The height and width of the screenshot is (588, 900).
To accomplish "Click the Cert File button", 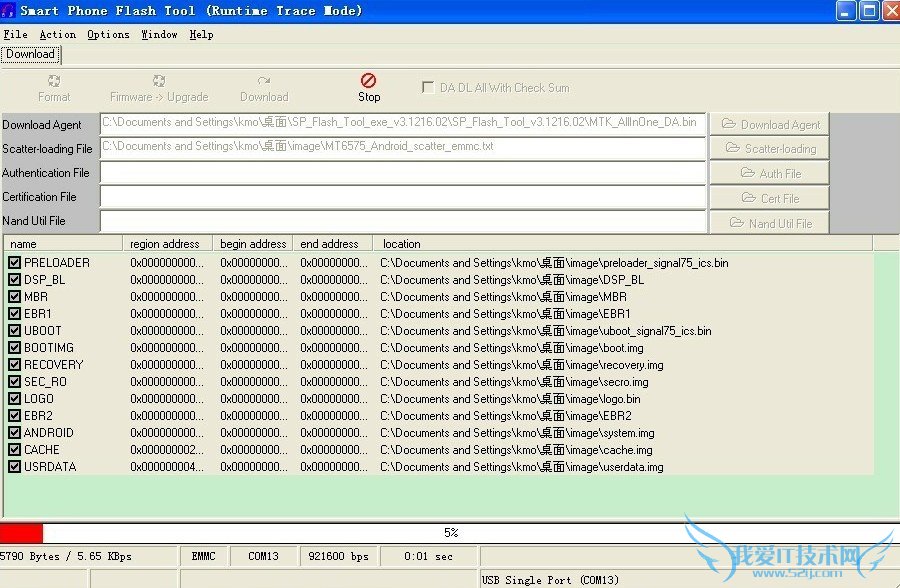I will coord(769,199).
